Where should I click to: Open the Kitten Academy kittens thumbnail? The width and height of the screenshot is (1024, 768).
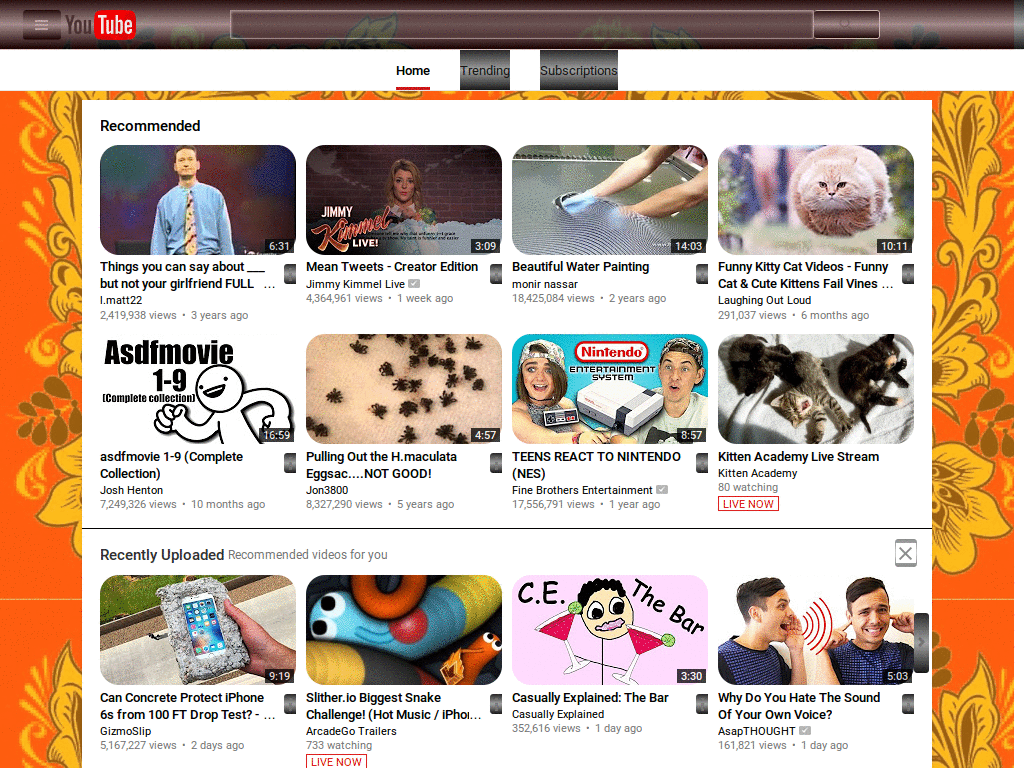tap(816, 389)
